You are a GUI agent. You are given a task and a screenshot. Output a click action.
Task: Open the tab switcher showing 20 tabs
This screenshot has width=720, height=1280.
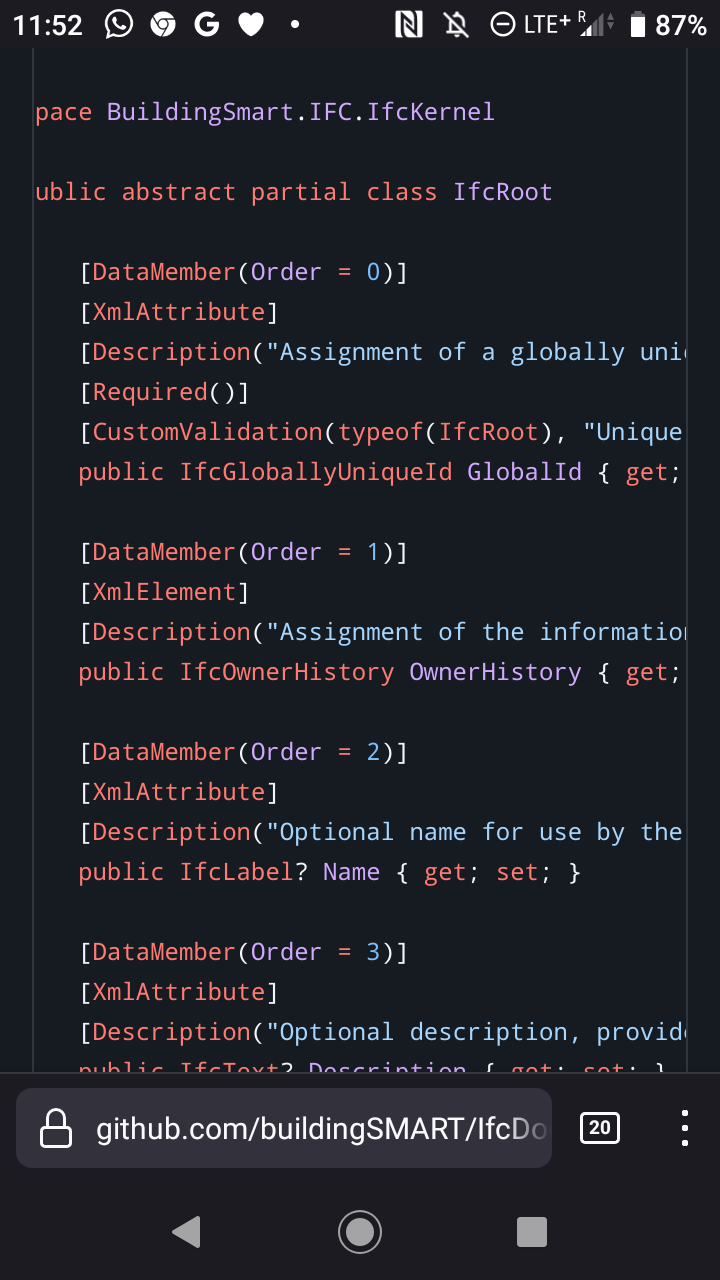[598, 1127]
